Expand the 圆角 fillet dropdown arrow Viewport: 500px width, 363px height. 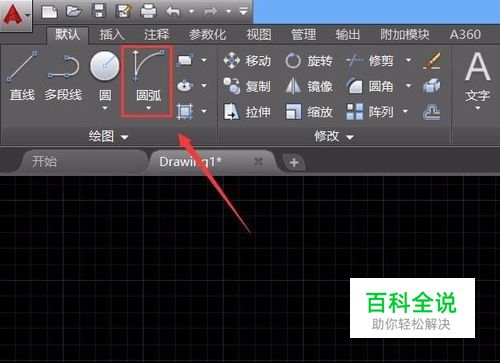point(408,86)
